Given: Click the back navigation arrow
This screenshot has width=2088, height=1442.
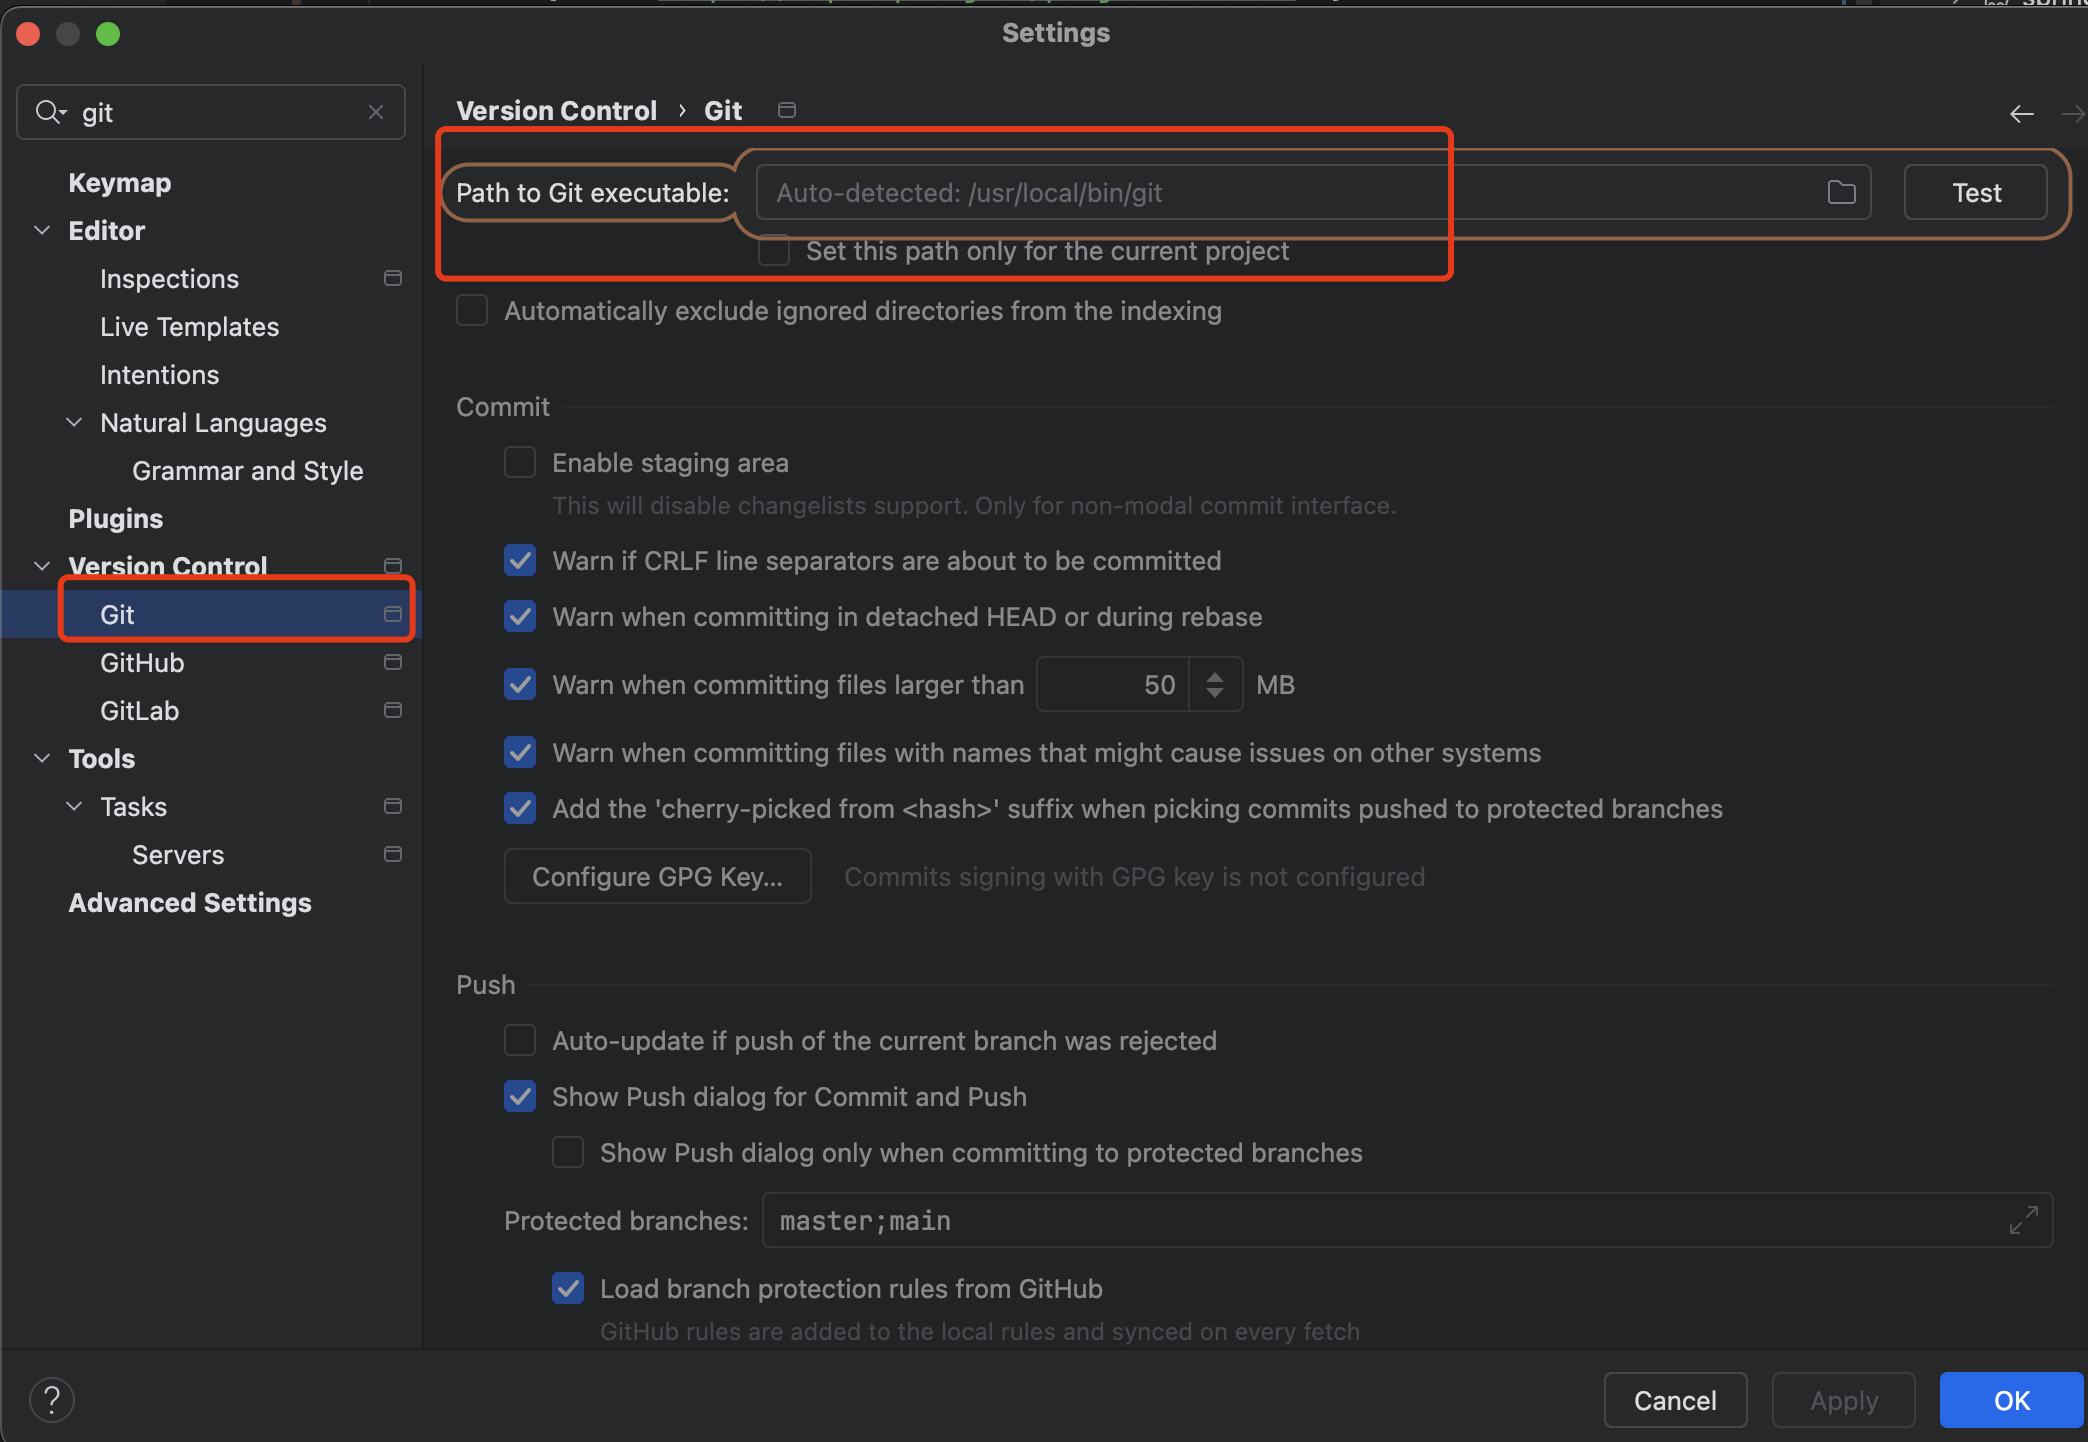Looking at the screenshot, I should [x=2021, y=114].
